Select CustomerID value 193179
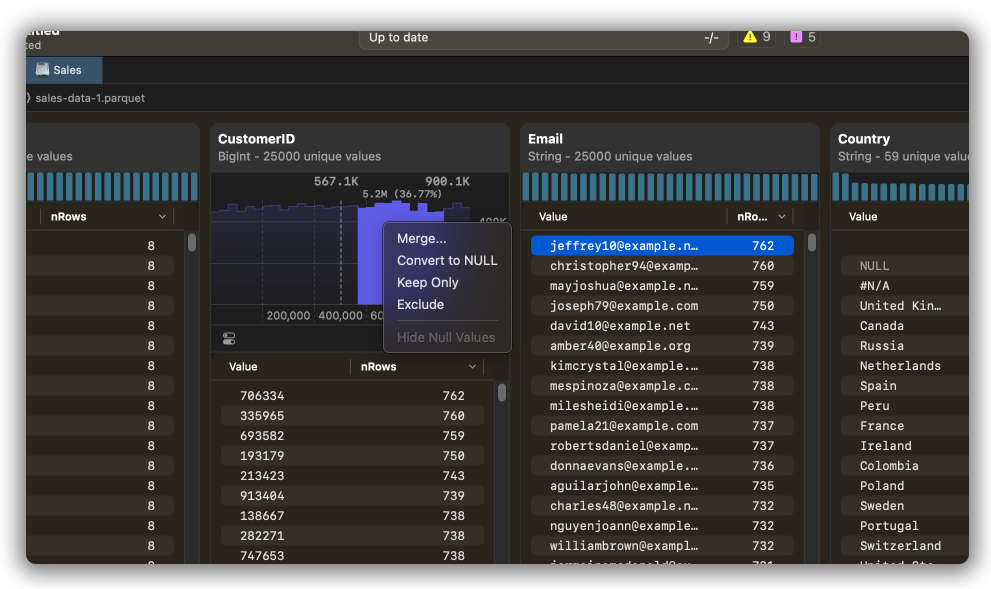Viewport: 991px width, 589px height. [x=352, y=456]
